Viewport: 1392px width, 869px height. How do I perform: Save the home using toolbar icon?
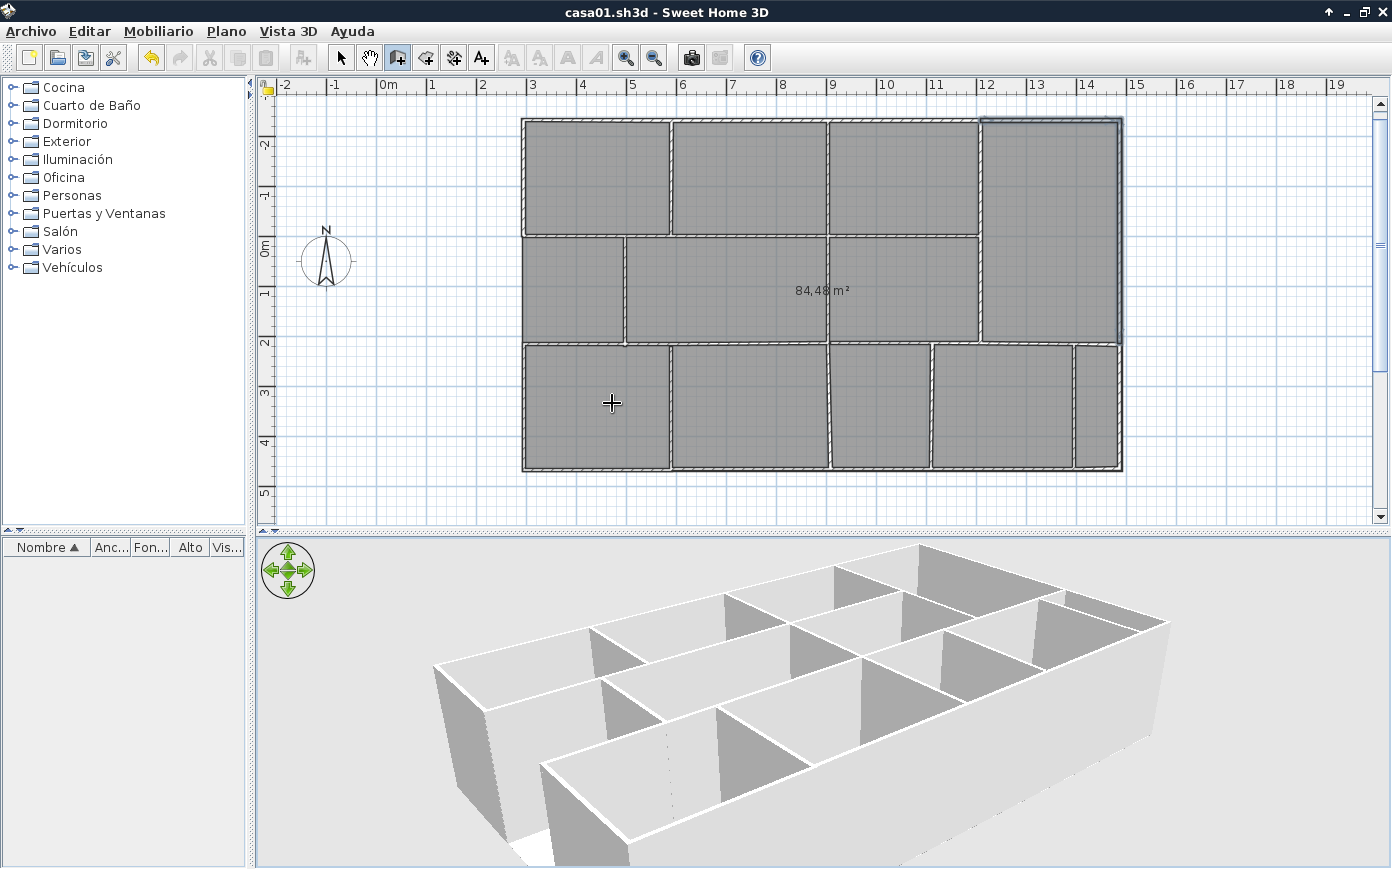click(85, 58)
